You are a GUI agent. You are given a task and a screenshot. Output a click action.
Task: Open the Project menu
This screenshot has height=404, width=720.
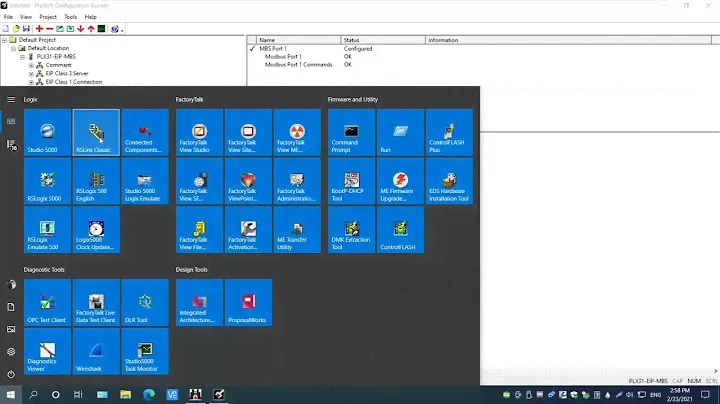[x=47, y=17]
